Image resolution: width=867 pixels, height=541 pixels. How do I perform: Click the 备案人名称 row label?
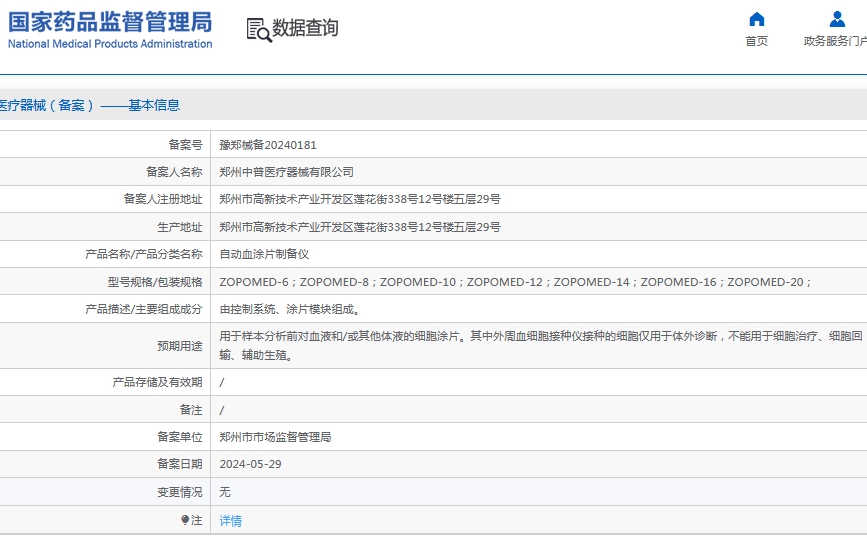pyautogui.click(x=174, y=172)
